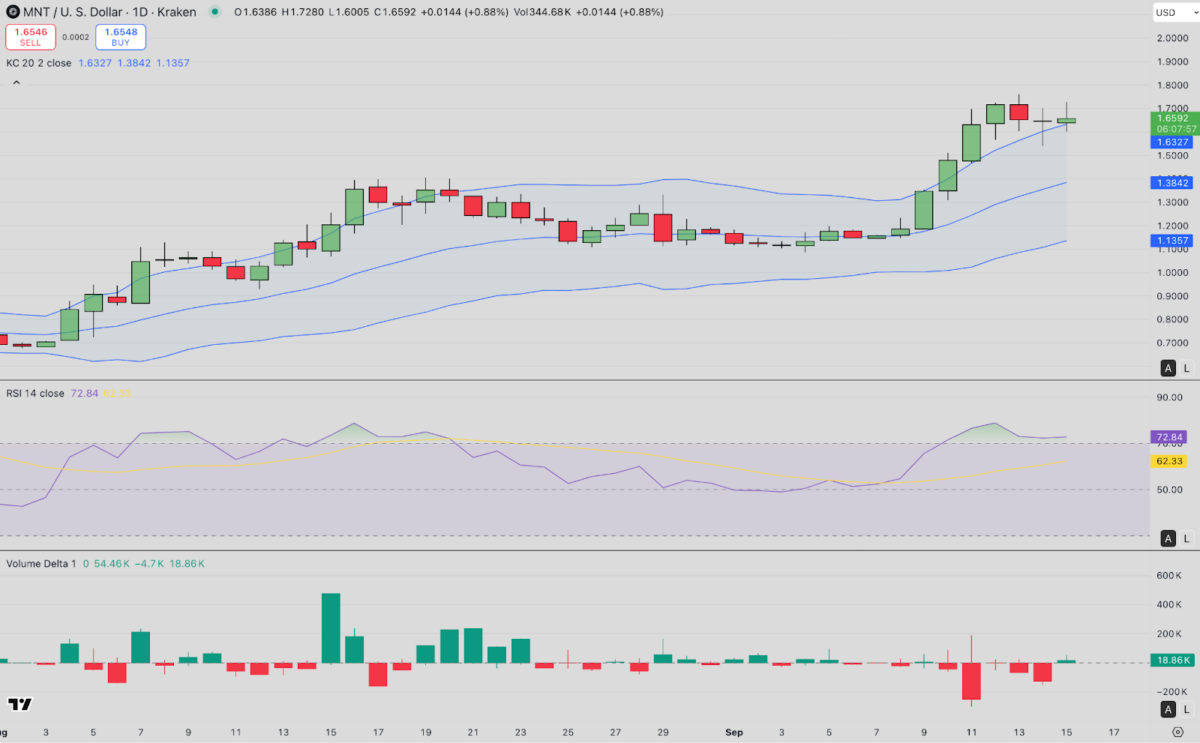Screen dimensions: 1200x743
Task: Toggle logarithmic scale L on the price axis
Action: coord(1187,368)
